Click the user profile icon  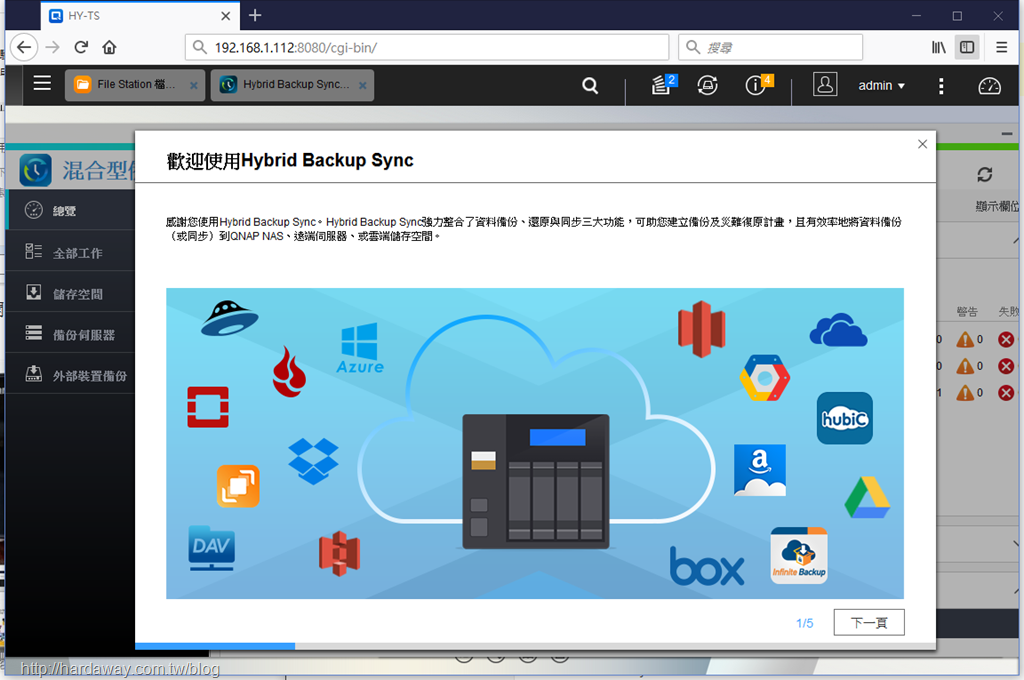click(825, 84)
